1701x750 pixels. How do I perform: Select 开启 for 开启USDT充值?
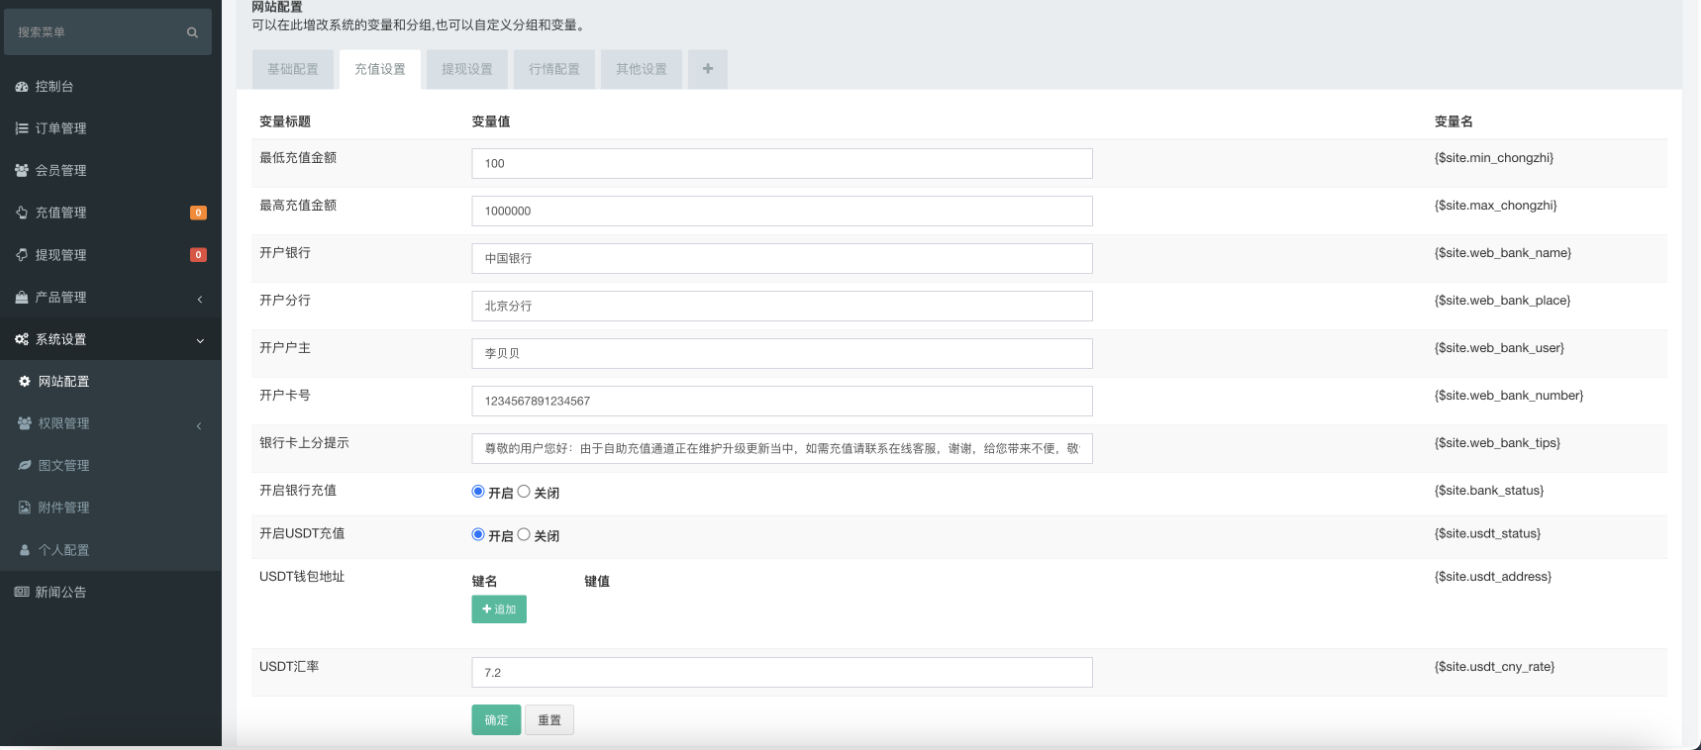point(478,535)
